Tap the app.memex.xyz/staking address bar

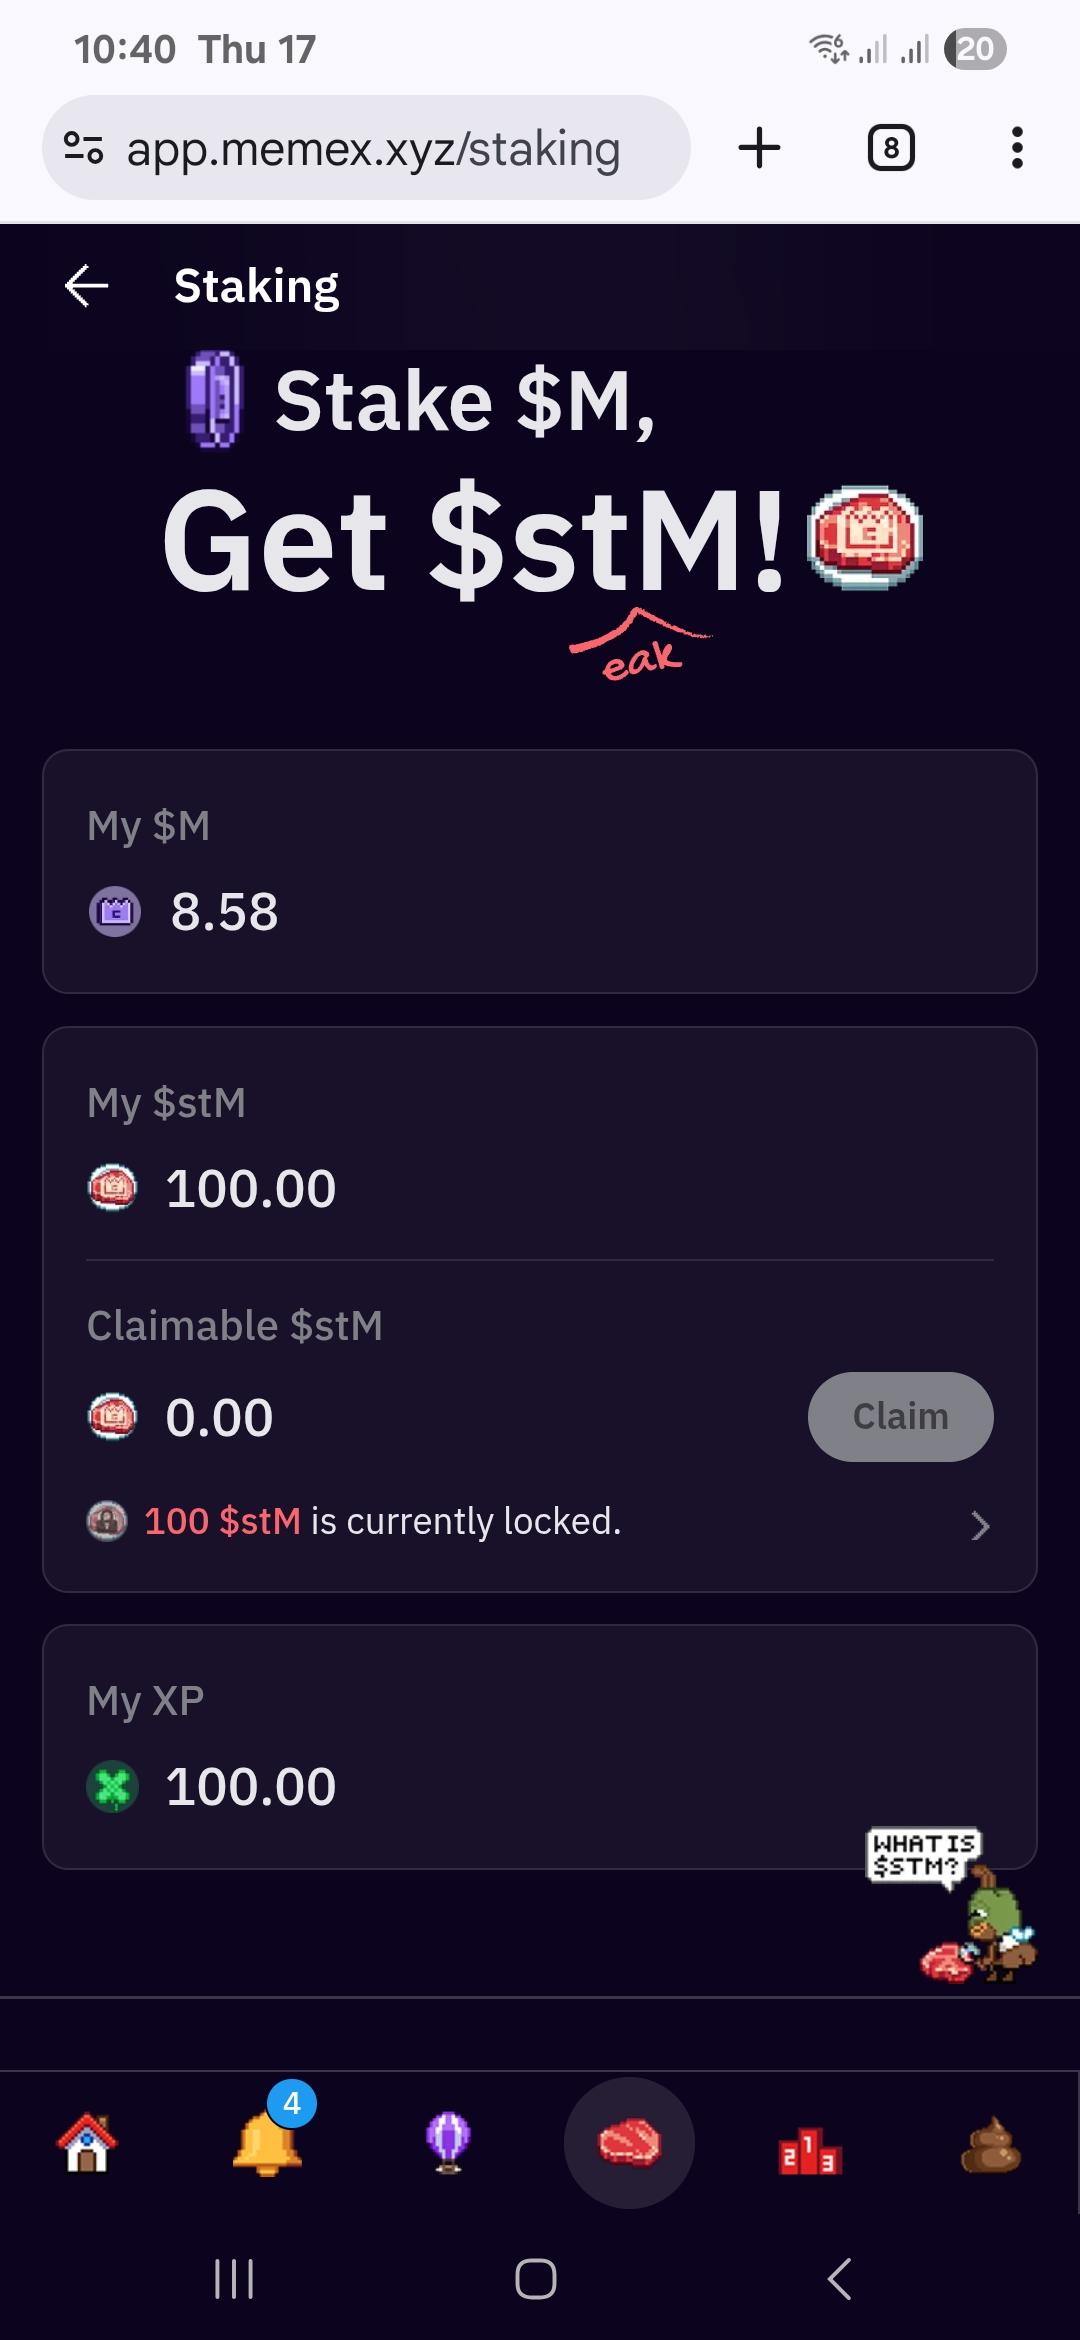coord(373,149)
